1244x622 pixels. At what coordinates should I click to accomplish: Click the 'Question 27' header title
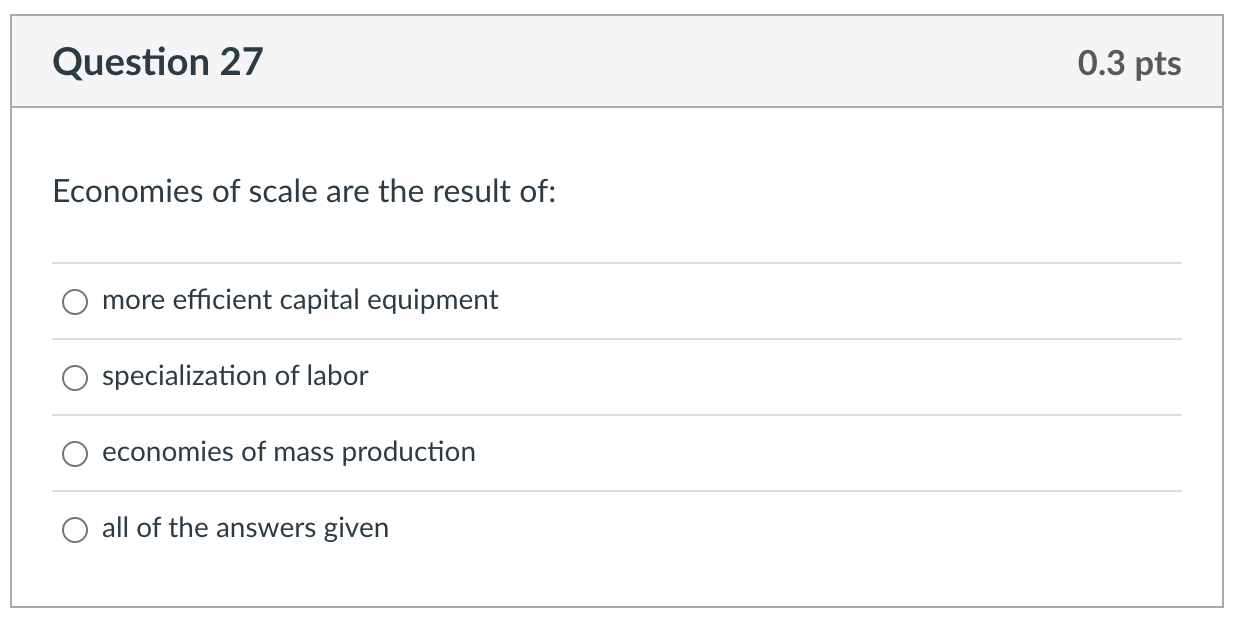pos(160,62)
